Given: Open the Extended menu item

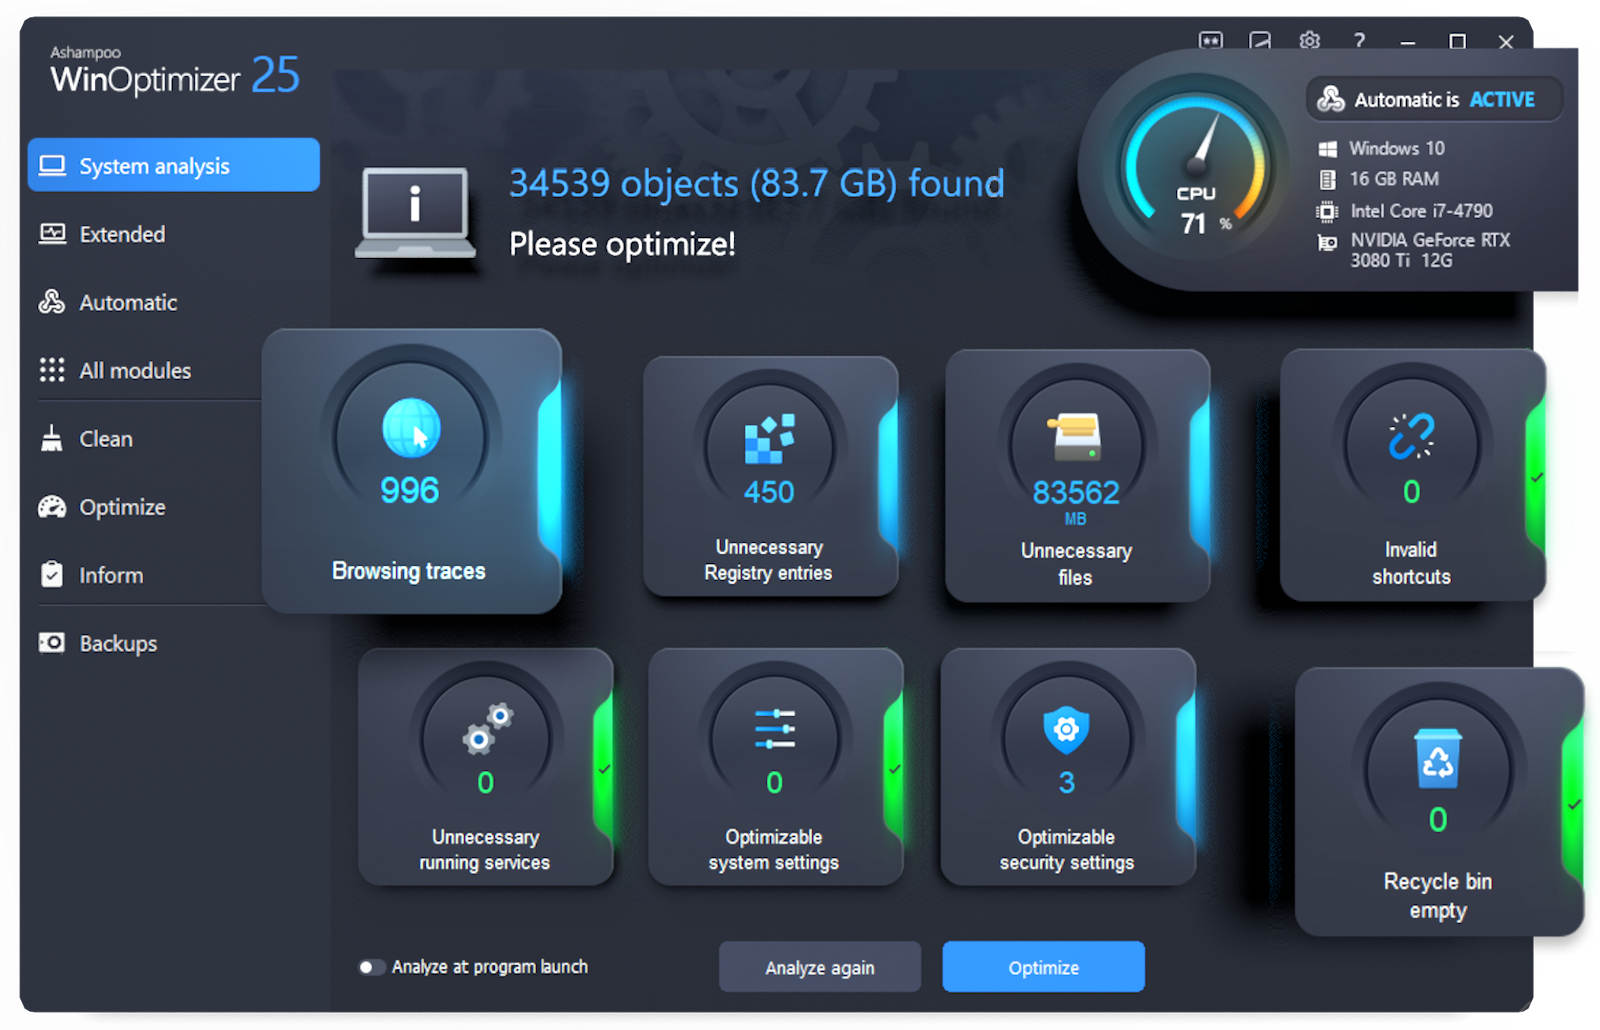Looking at the screenshot, I should [x=122, y=234].
